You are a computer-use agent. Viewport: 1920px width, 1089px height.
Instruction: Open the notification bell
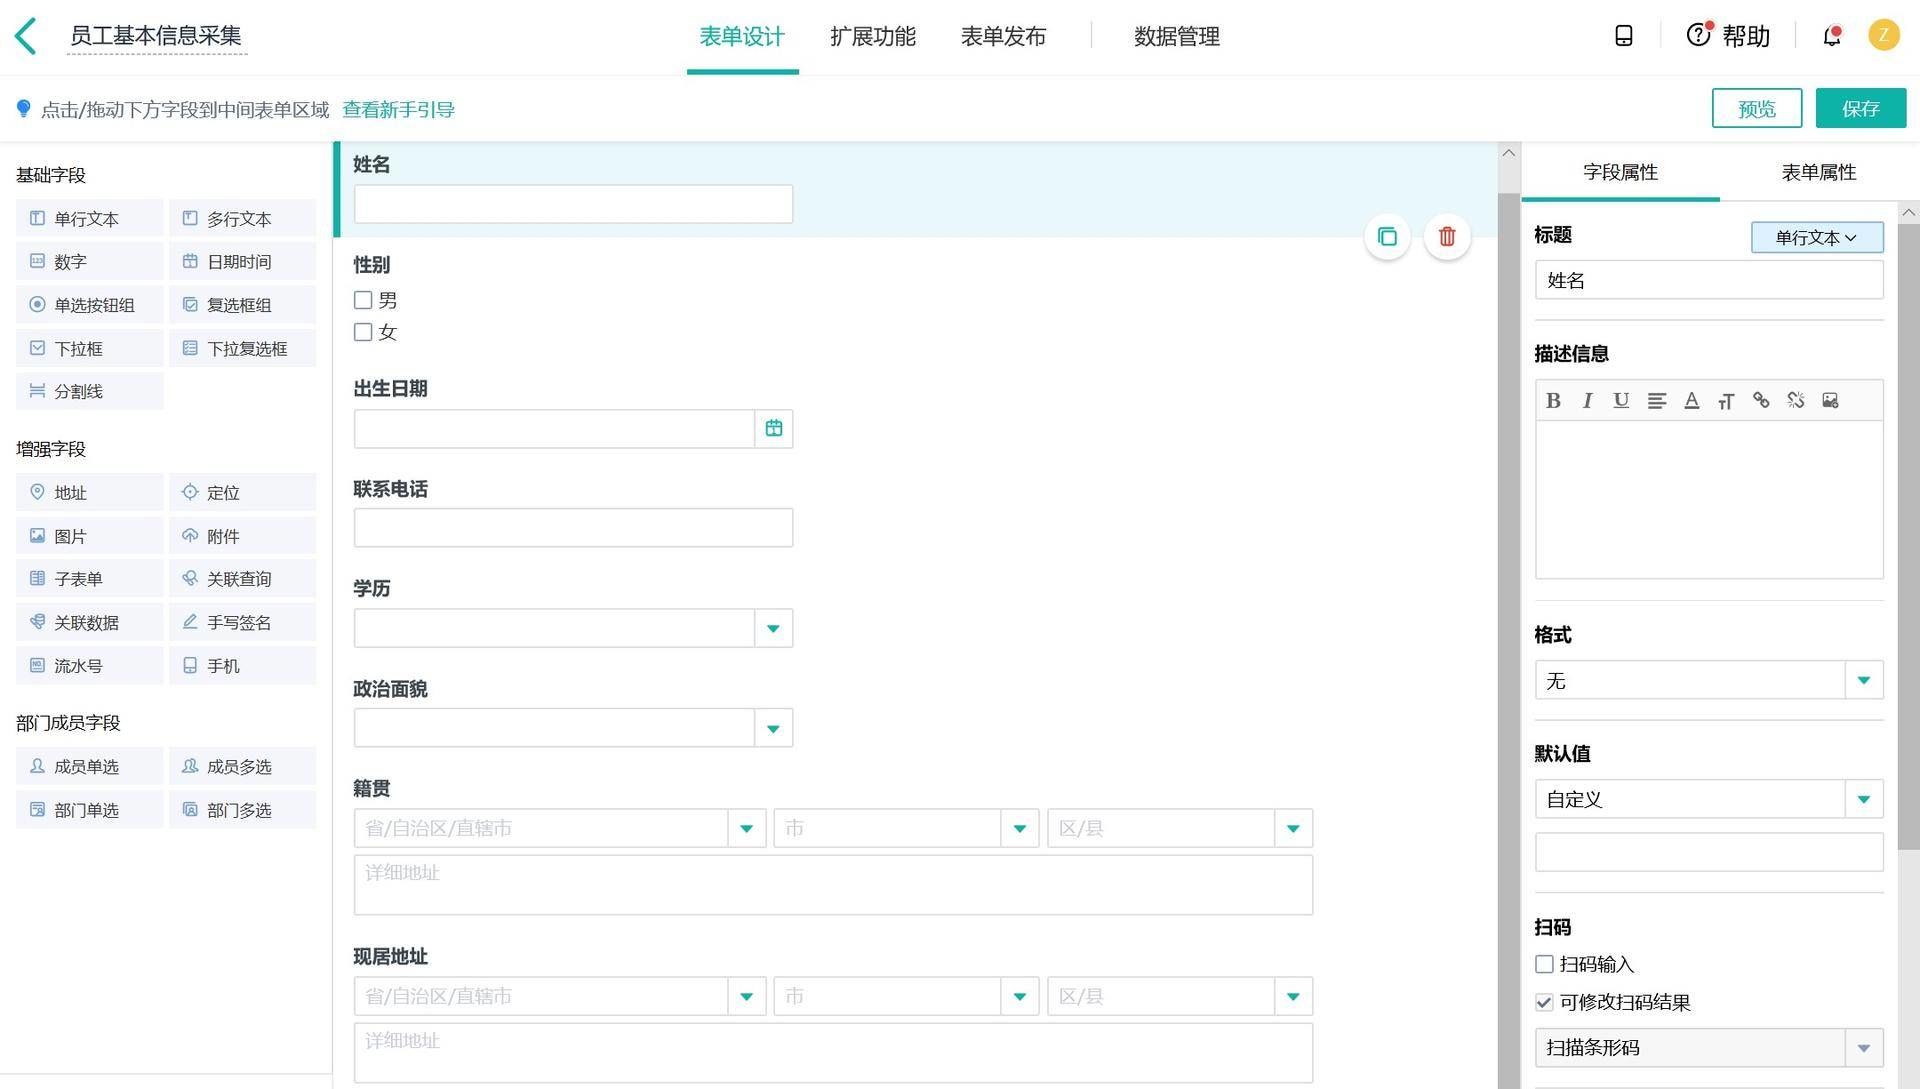tap(1832, 36)
